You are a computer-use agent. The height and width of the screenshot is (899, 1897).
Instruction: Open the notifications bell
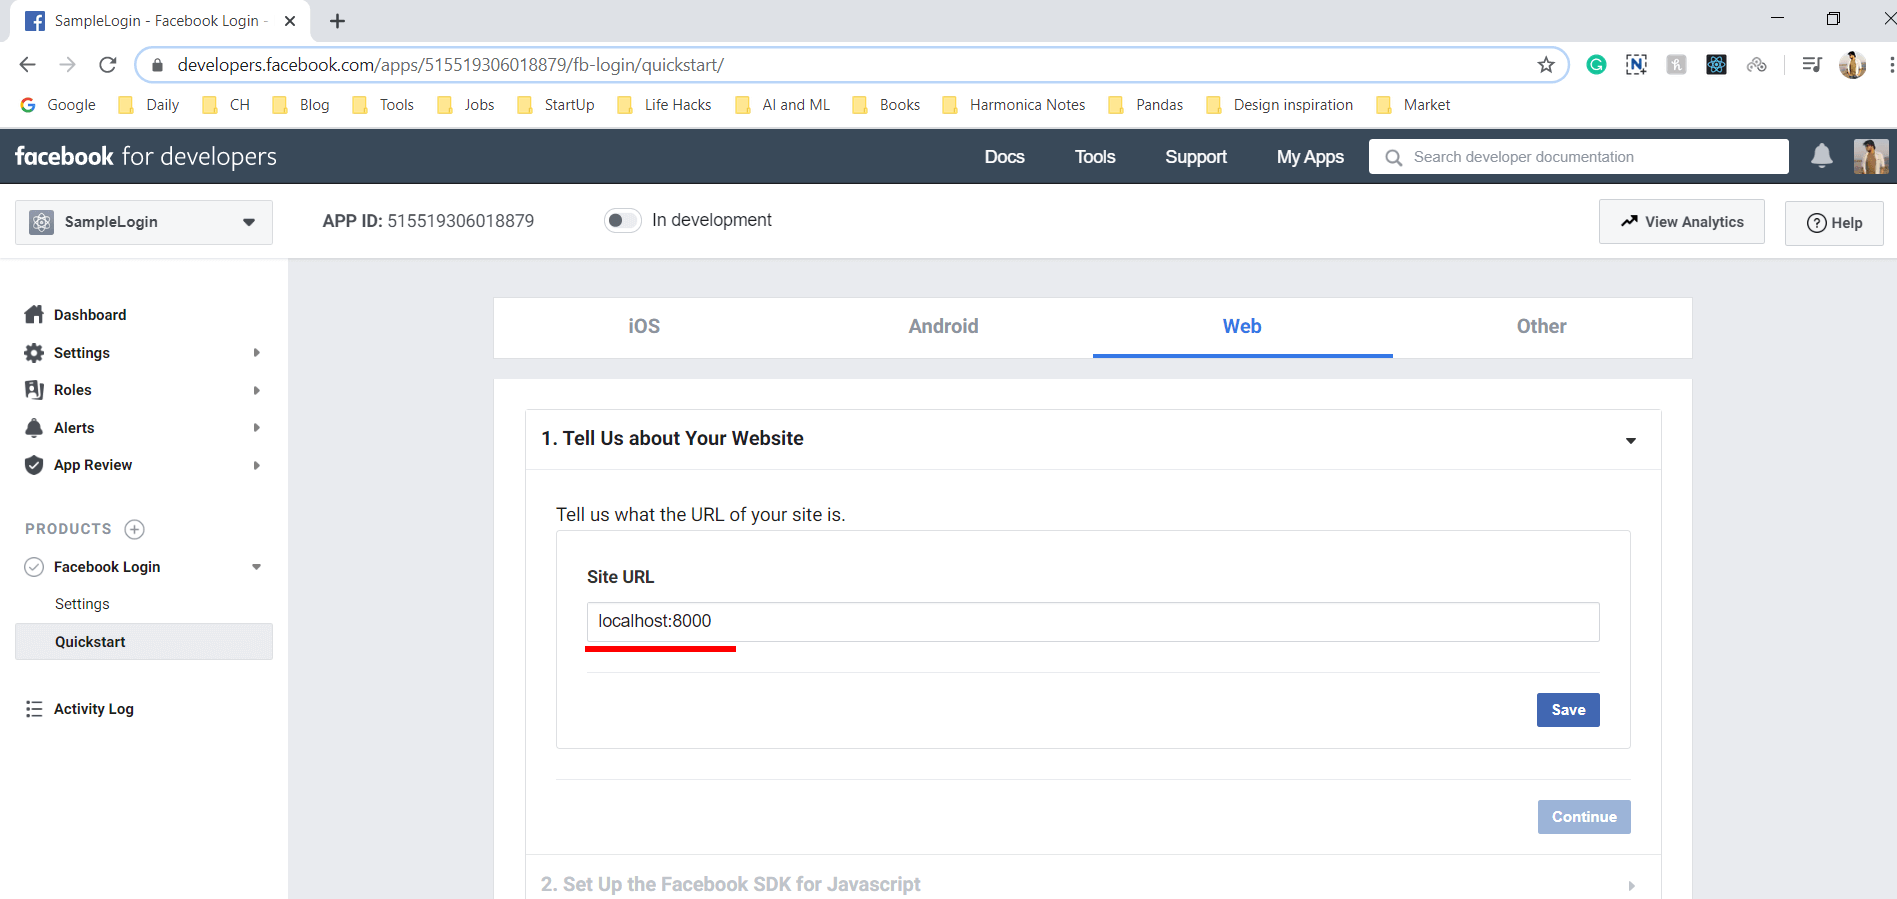[x=1822, y=156]
